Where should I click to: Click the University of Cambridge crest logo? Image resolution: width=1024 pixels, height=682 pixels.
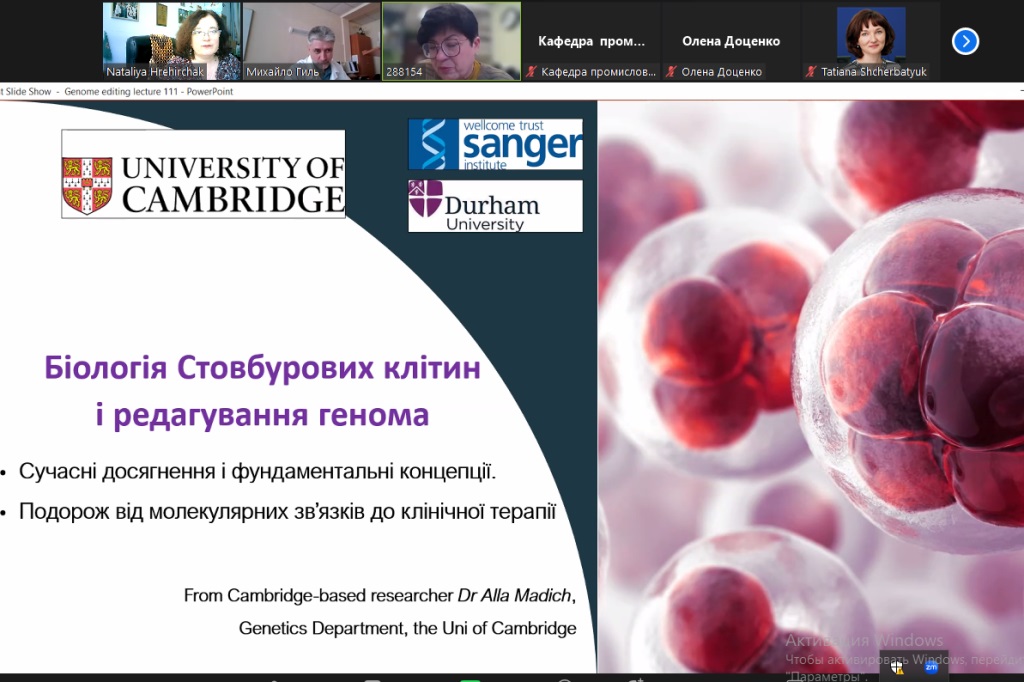click(87, 186)
